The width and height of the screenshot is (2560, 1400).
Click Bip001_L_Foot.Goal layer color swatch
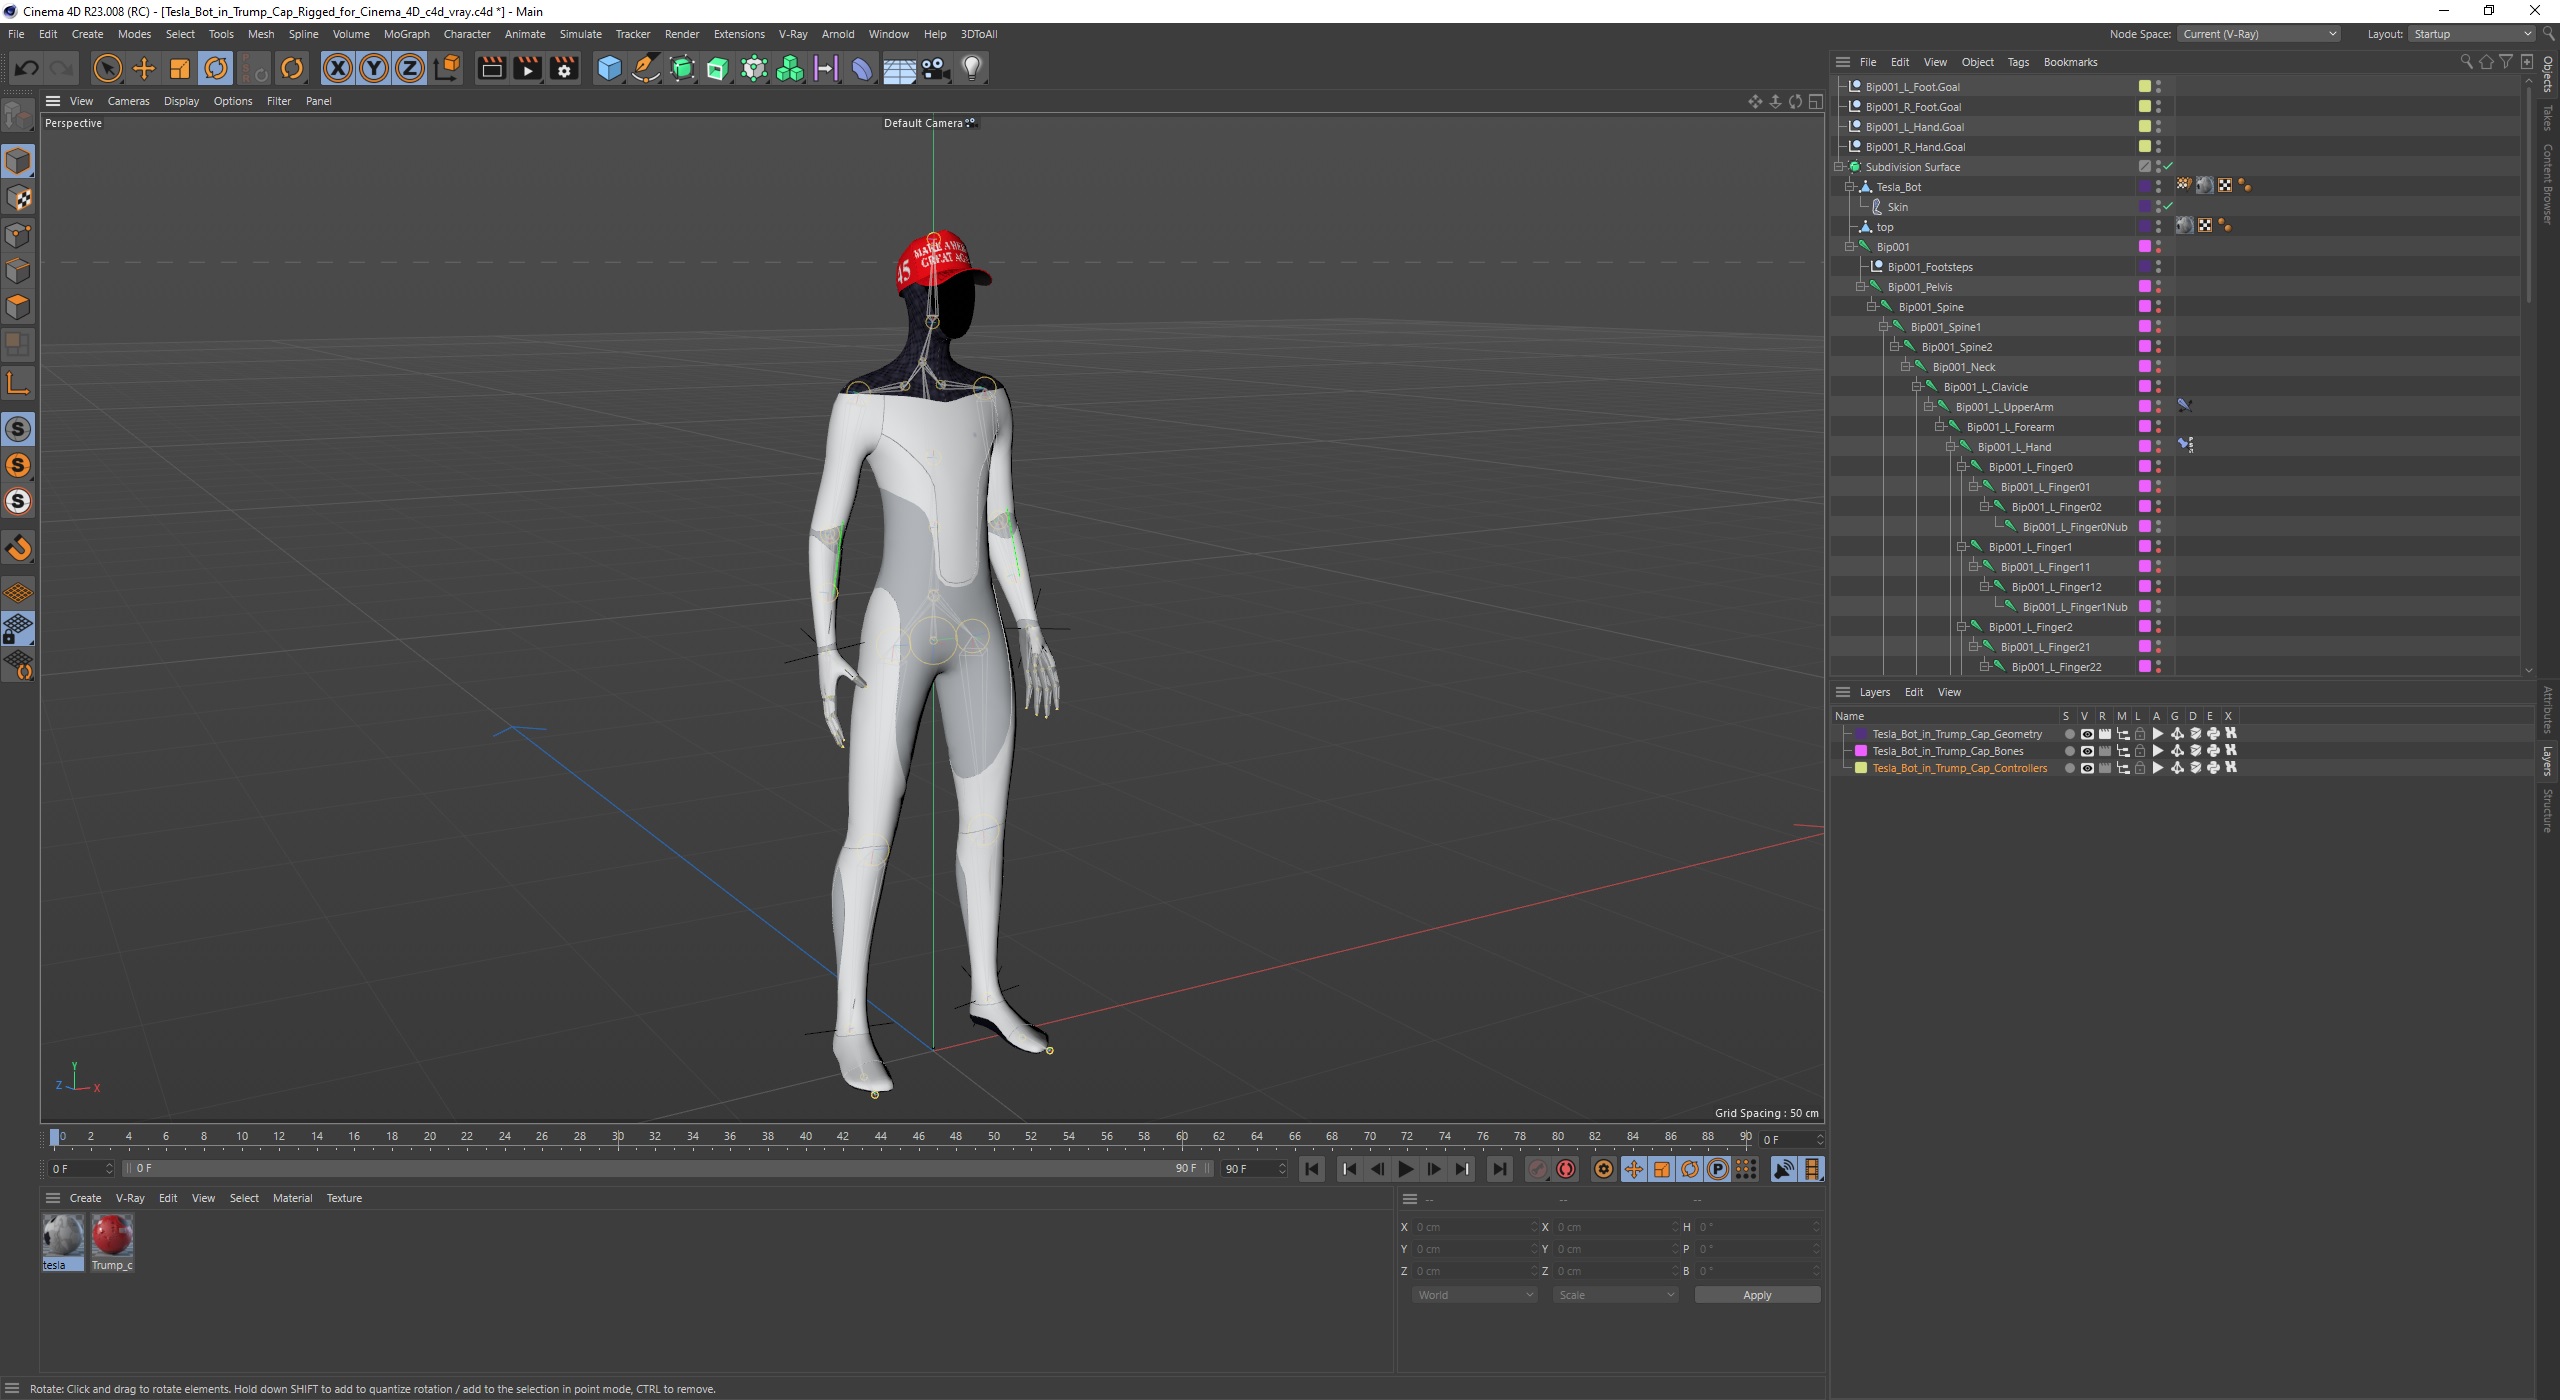2144,87
